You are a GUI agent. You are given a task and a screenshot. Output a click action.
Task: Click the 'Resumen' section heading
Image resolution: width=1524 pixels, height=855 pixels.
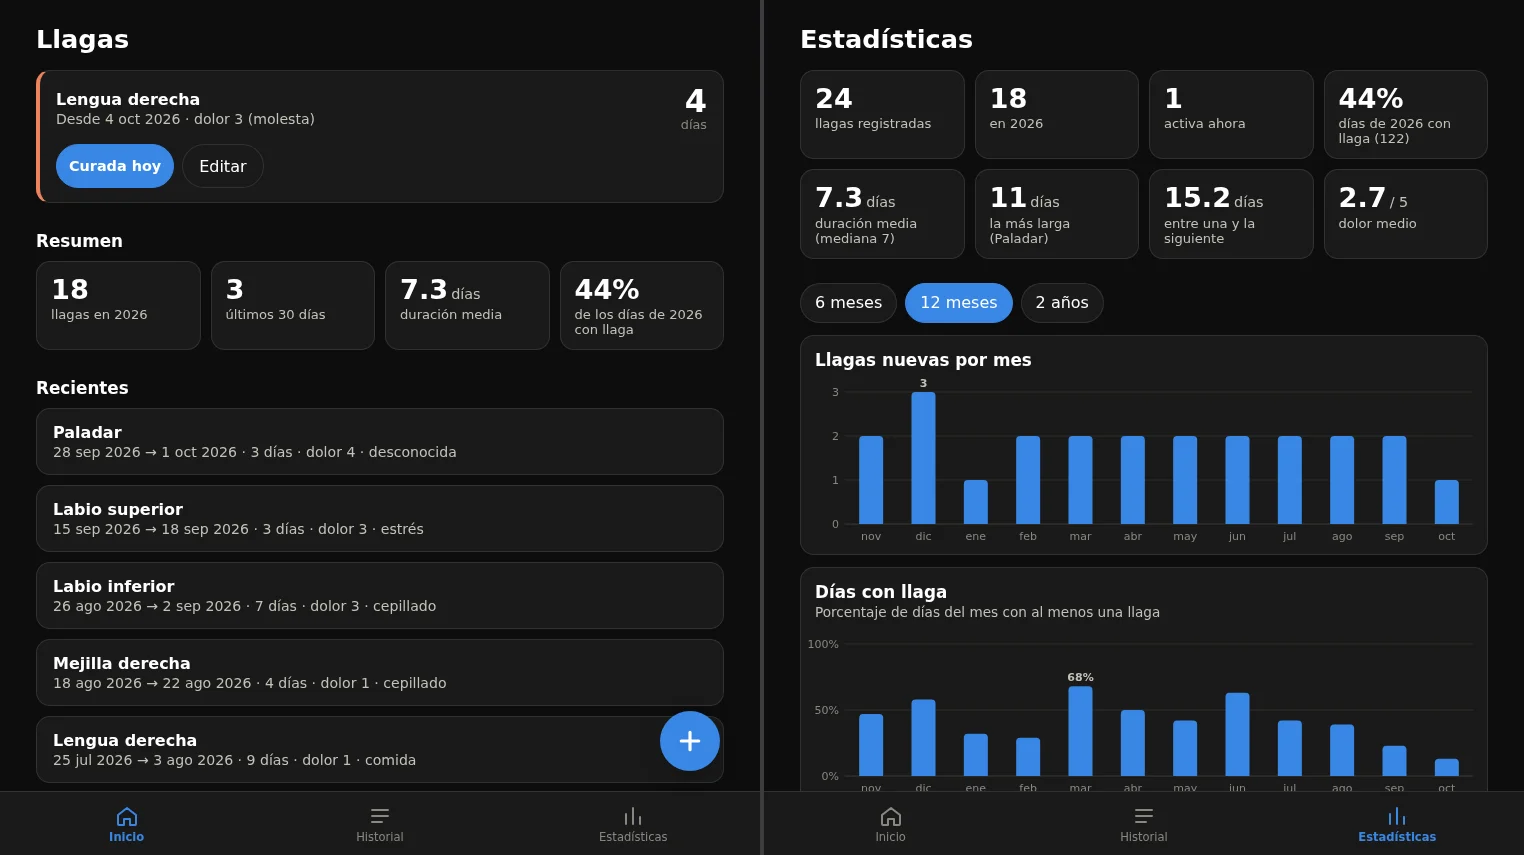(79, 241)
